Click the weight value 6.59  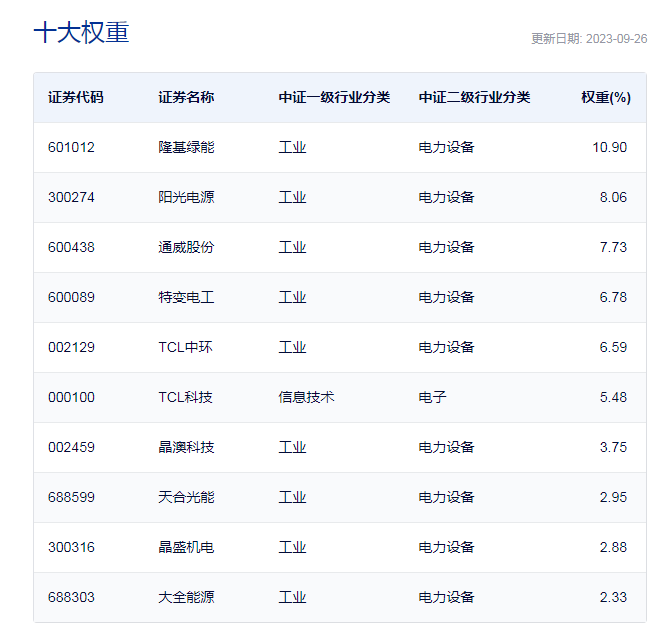pyautogui.click(x=613, y=347)
